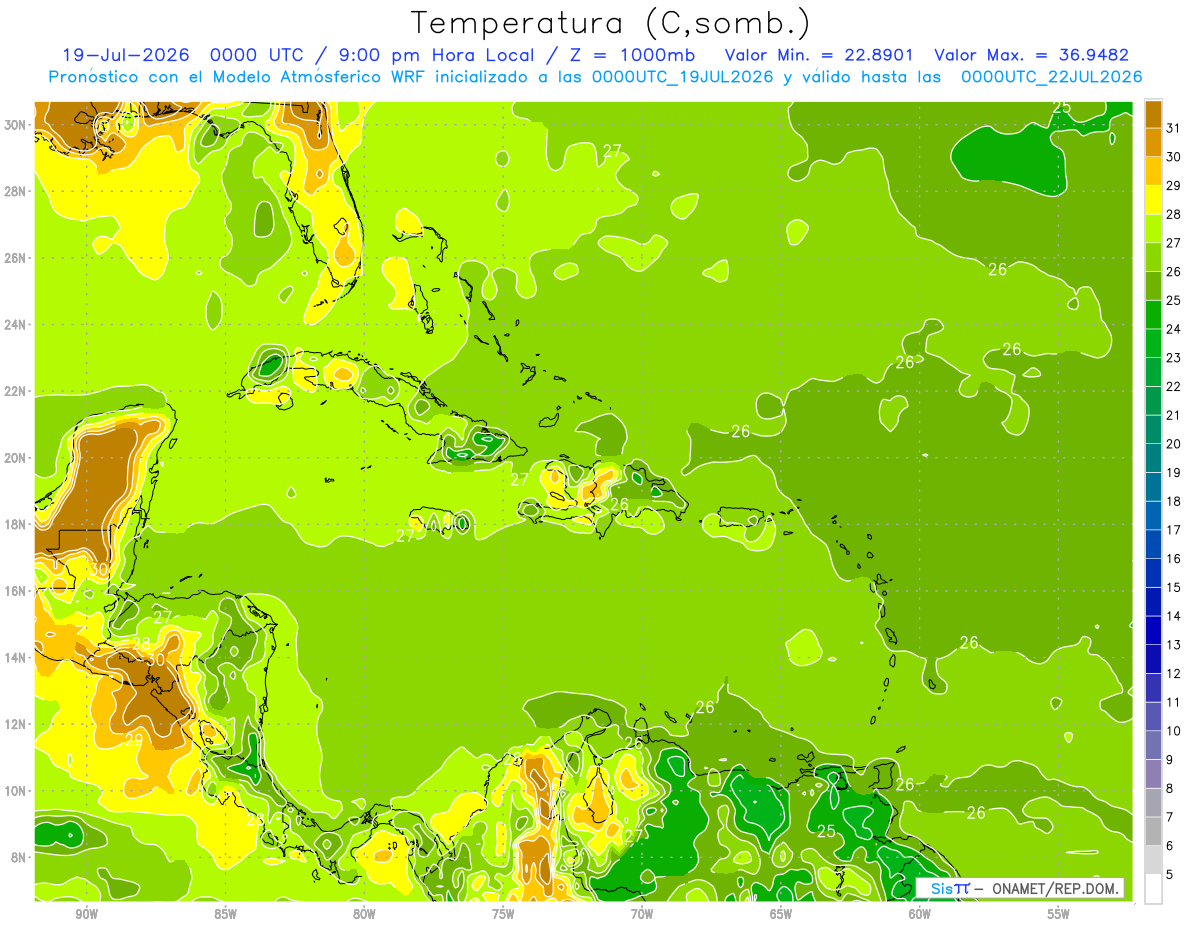Click the "18N" latitude axis label

click(x=16, y=525)
